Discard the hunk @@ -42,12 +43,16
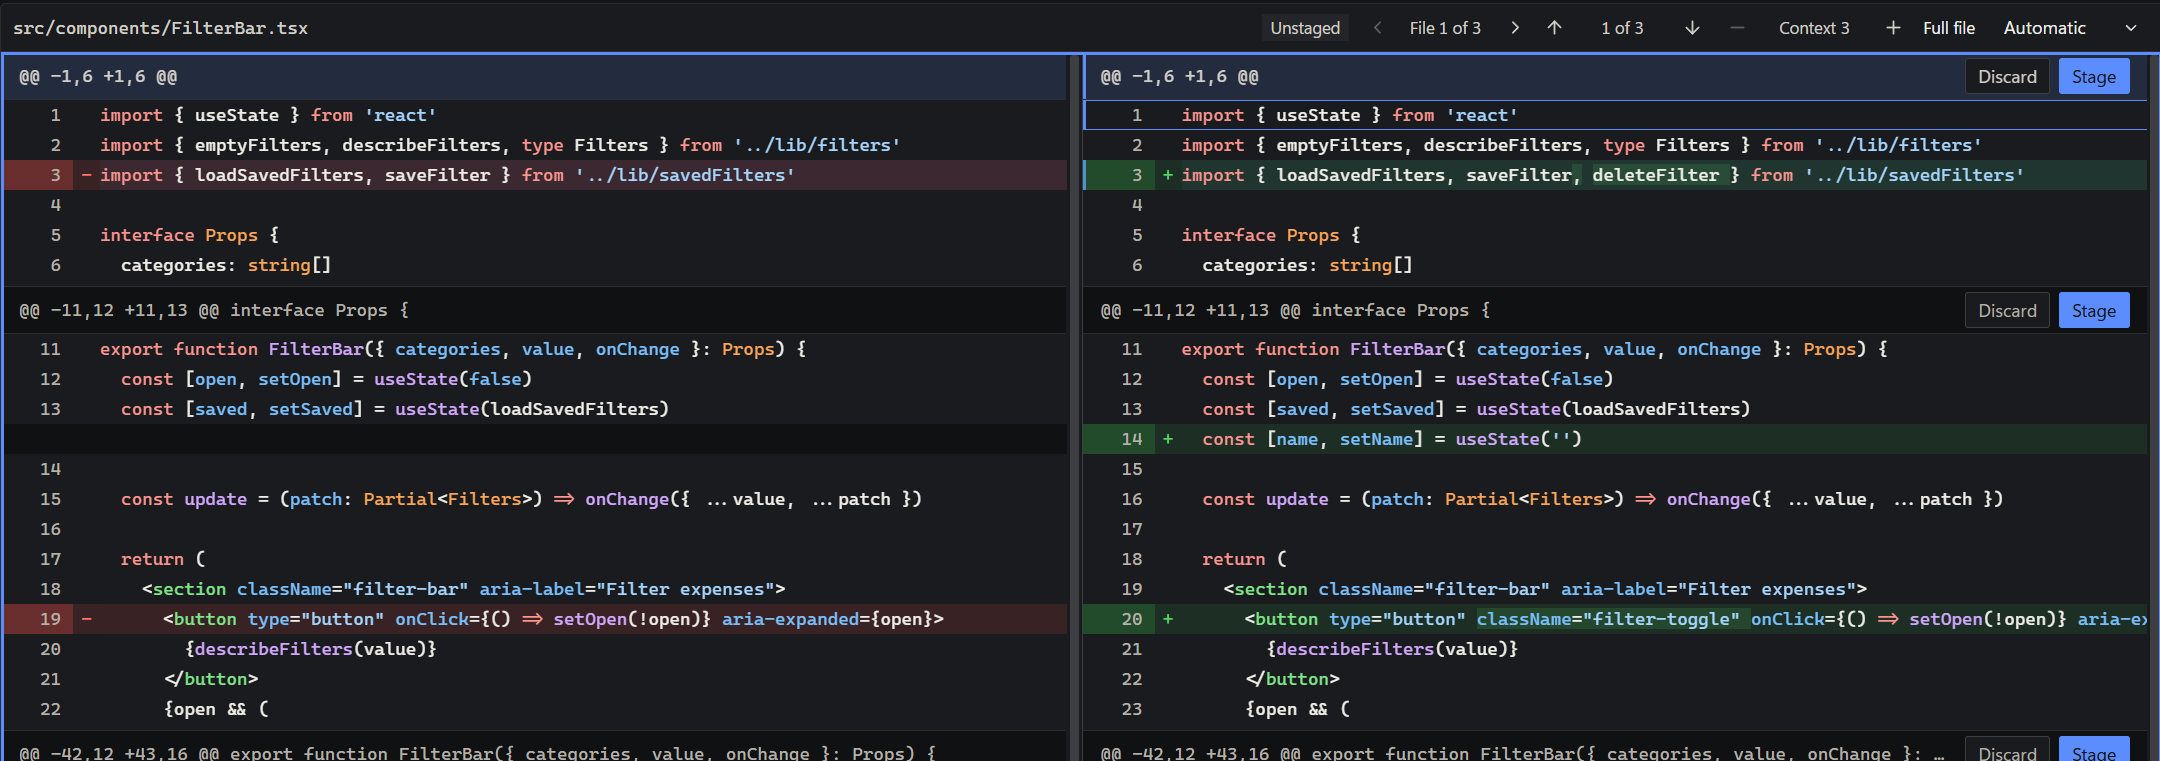The height and width of the screenshot is (761, 2160). click(2007, 751)
